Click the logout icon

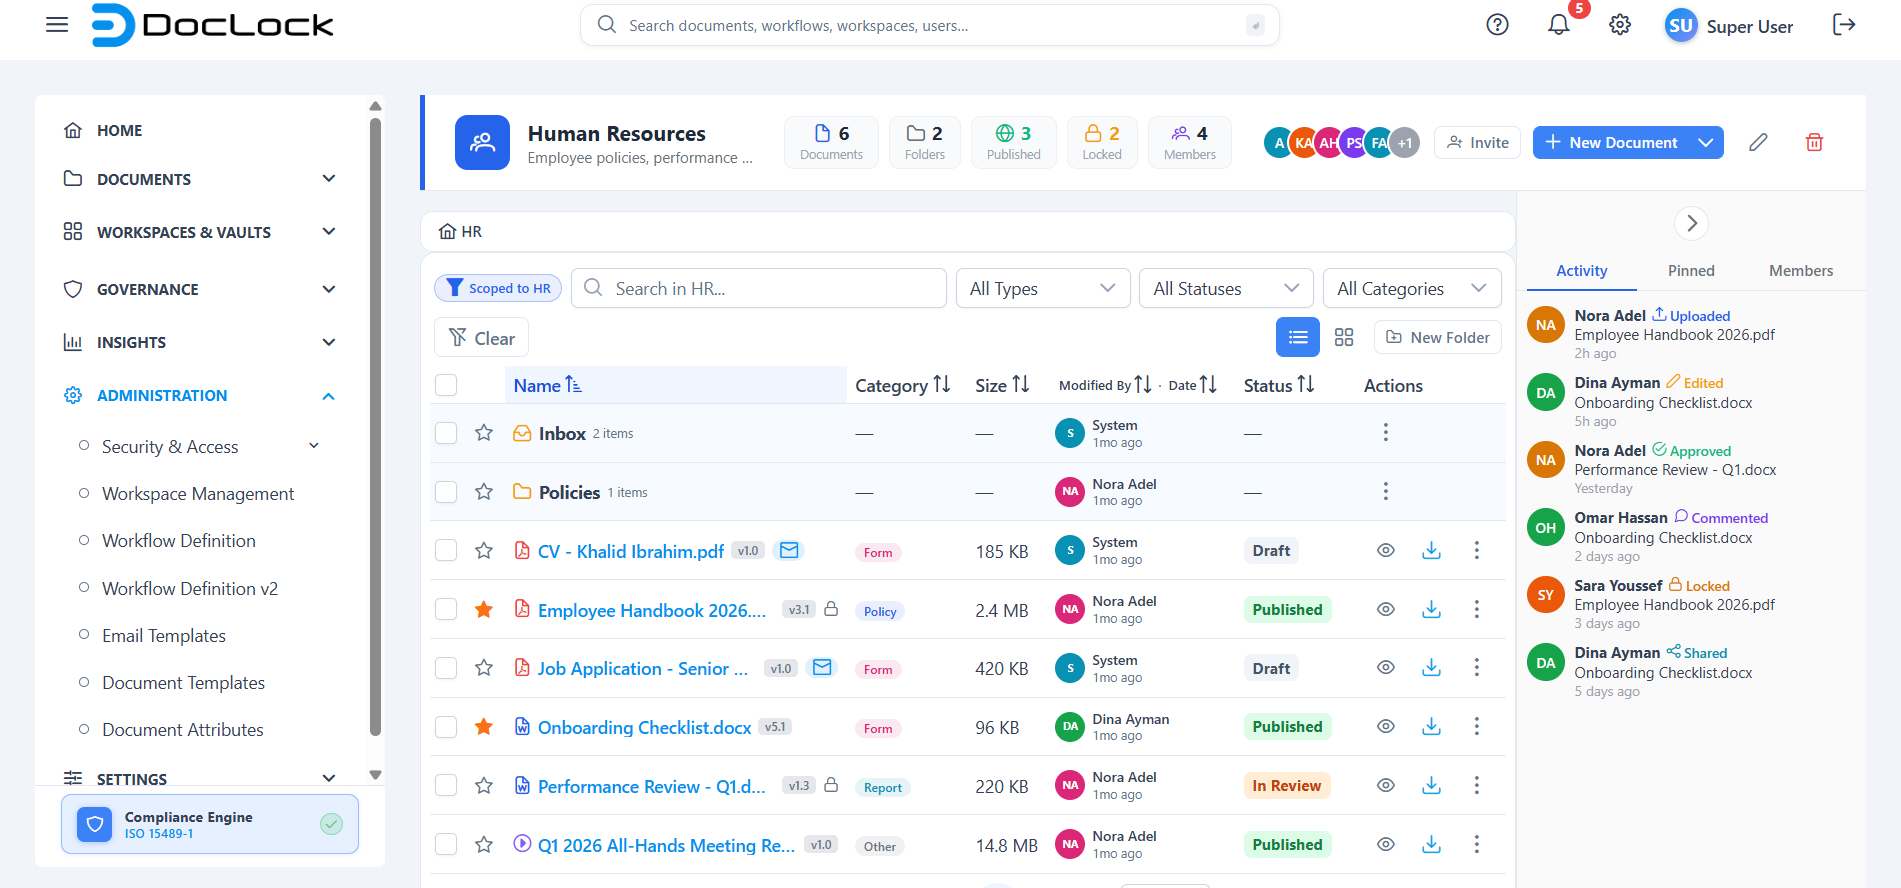(1844, 25)
